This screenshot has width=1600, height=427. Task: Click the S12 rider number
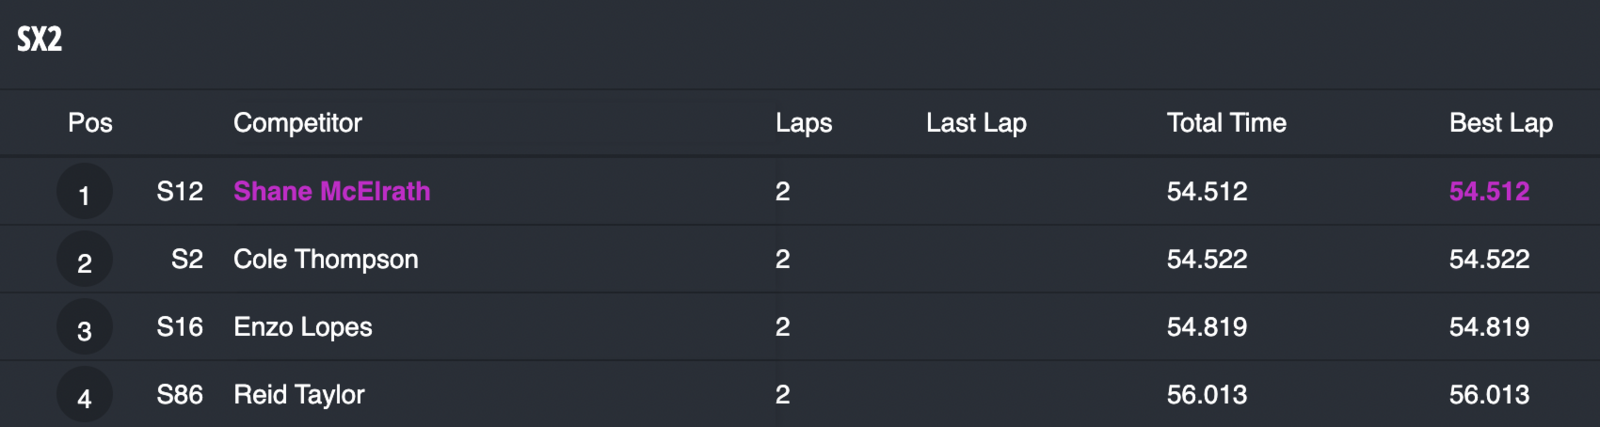[179, 191]
